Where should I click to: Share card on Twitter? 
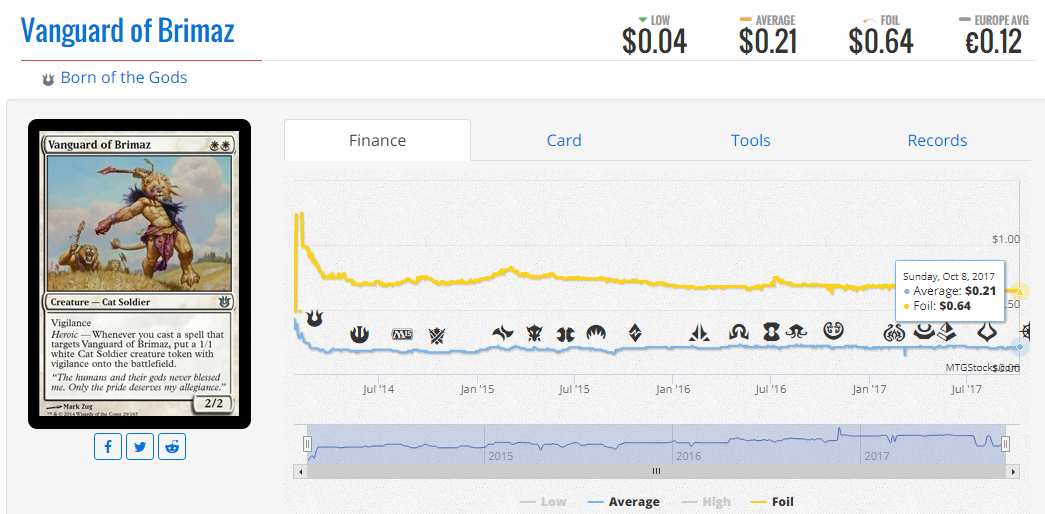point(140,446)
